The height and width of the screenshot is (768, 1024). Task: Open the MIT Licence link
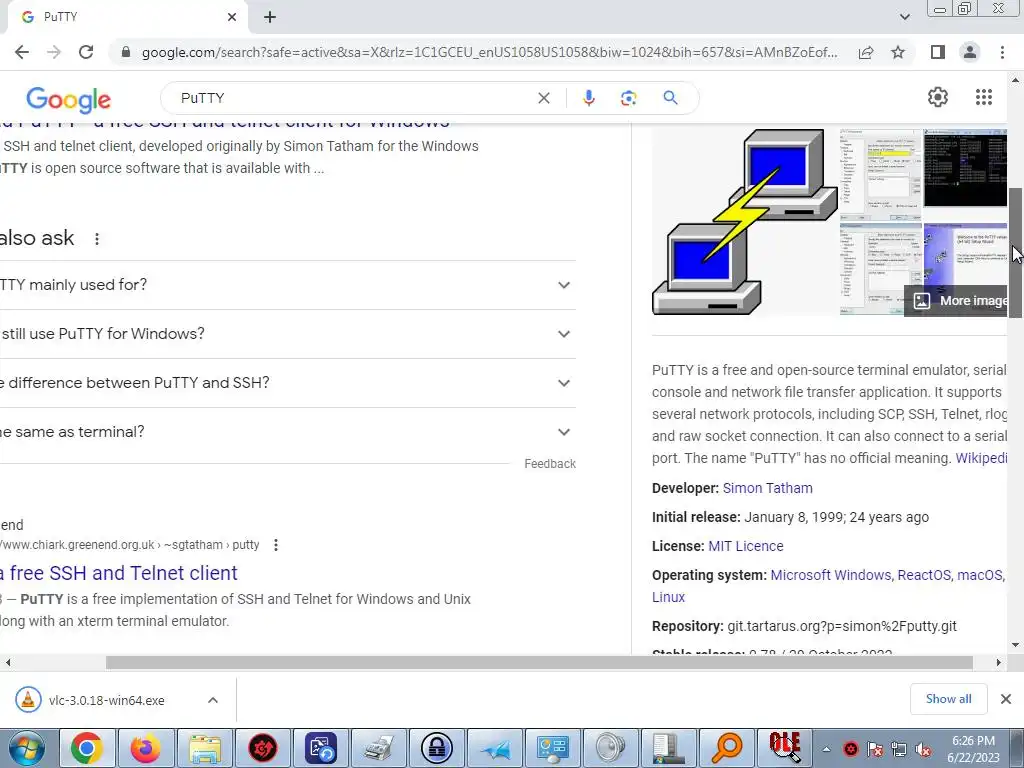click(x=746, y=546)
